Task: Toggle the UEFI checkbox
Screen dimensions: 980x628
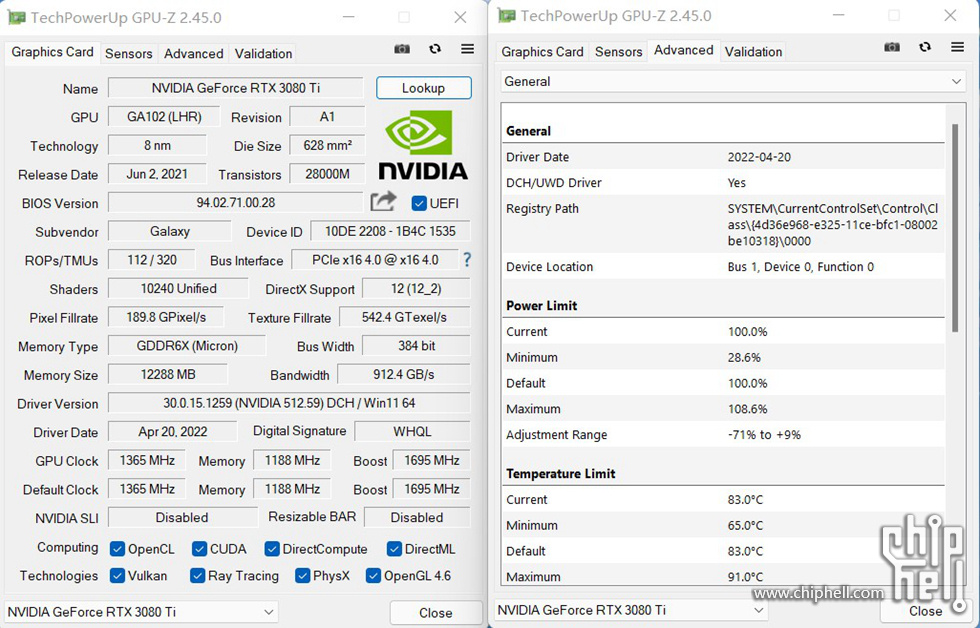Action: 419,203
